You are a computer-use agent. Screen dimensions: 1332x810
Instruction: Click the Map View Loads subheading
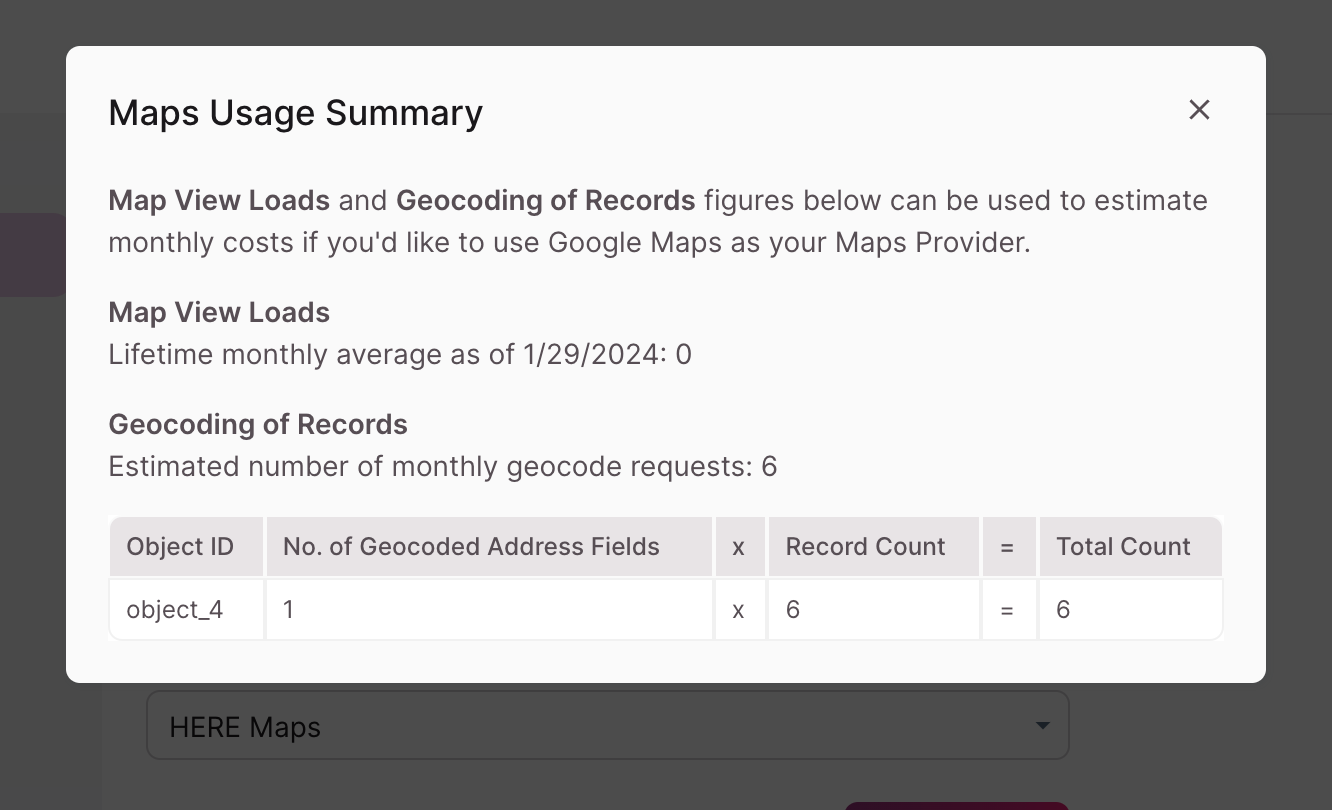(219, 313)
